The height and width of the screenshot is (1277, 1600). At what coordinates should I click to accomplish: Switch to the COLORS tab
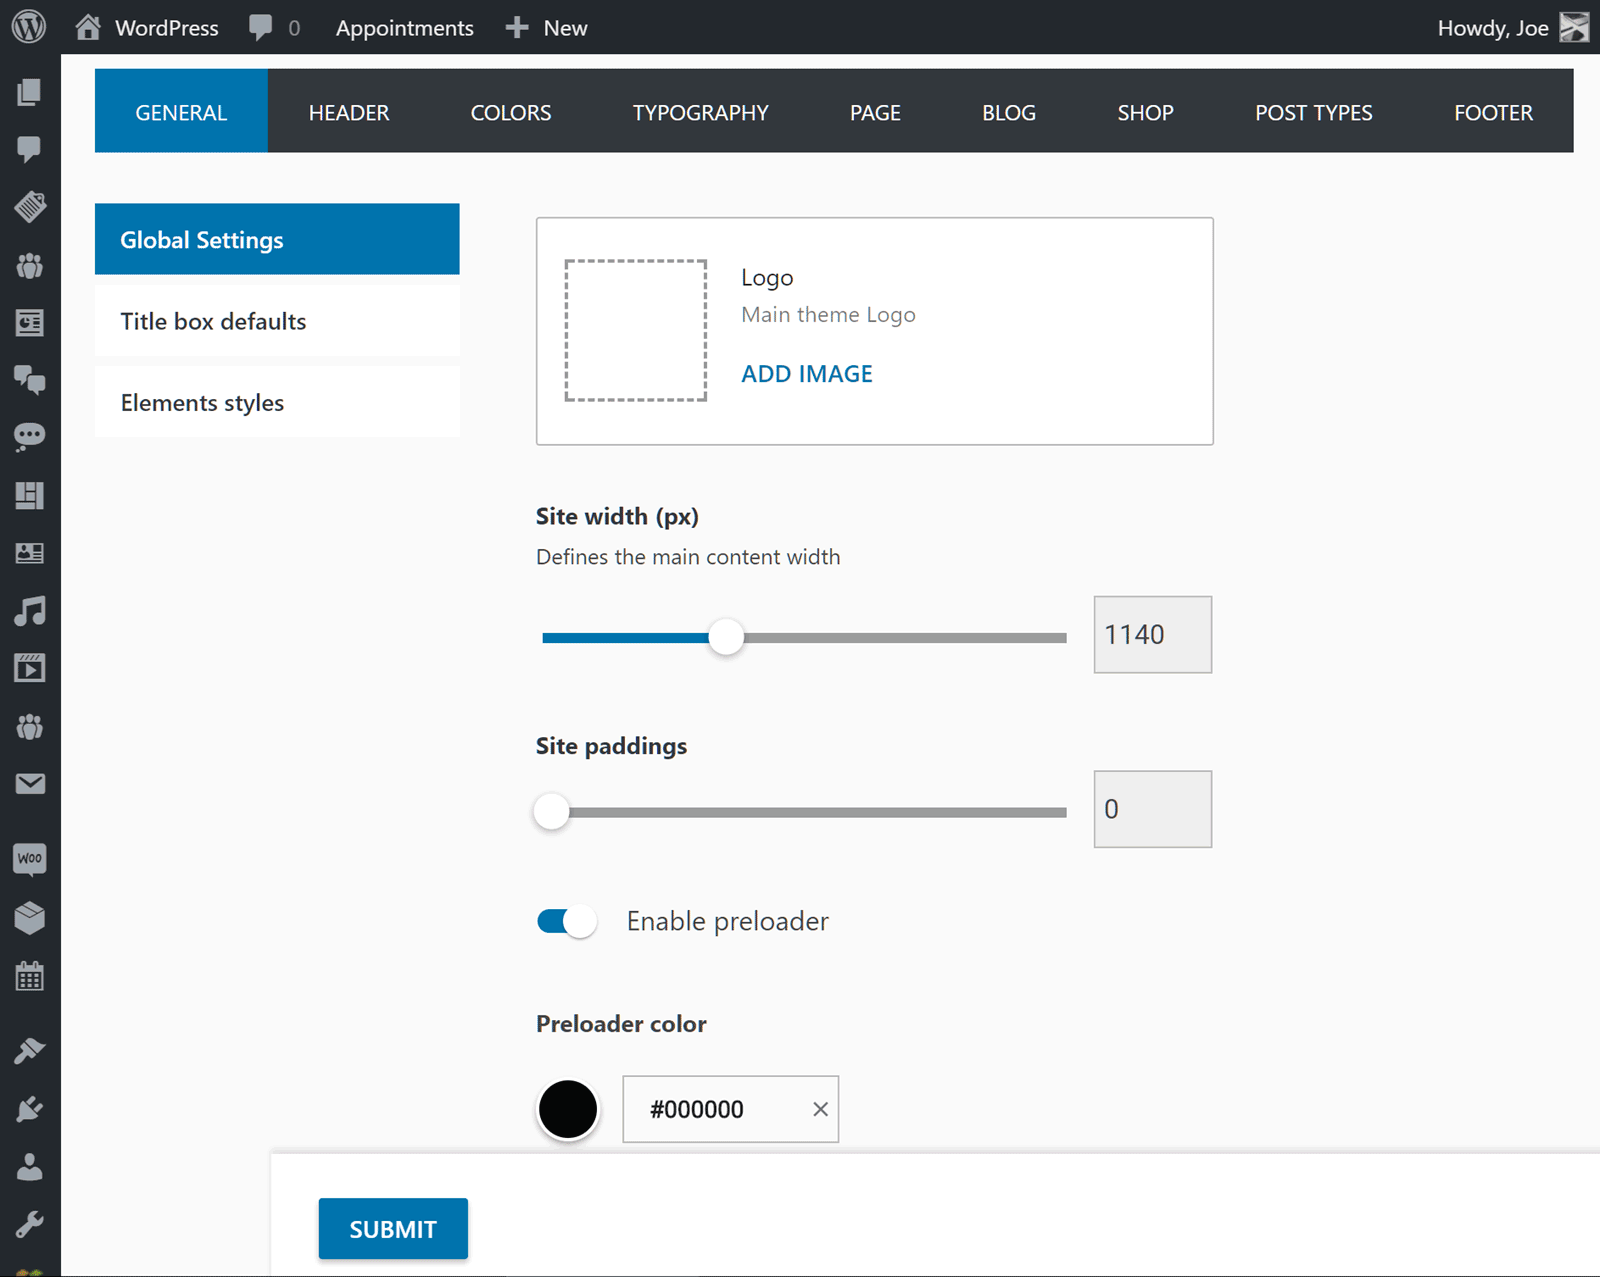510,112
